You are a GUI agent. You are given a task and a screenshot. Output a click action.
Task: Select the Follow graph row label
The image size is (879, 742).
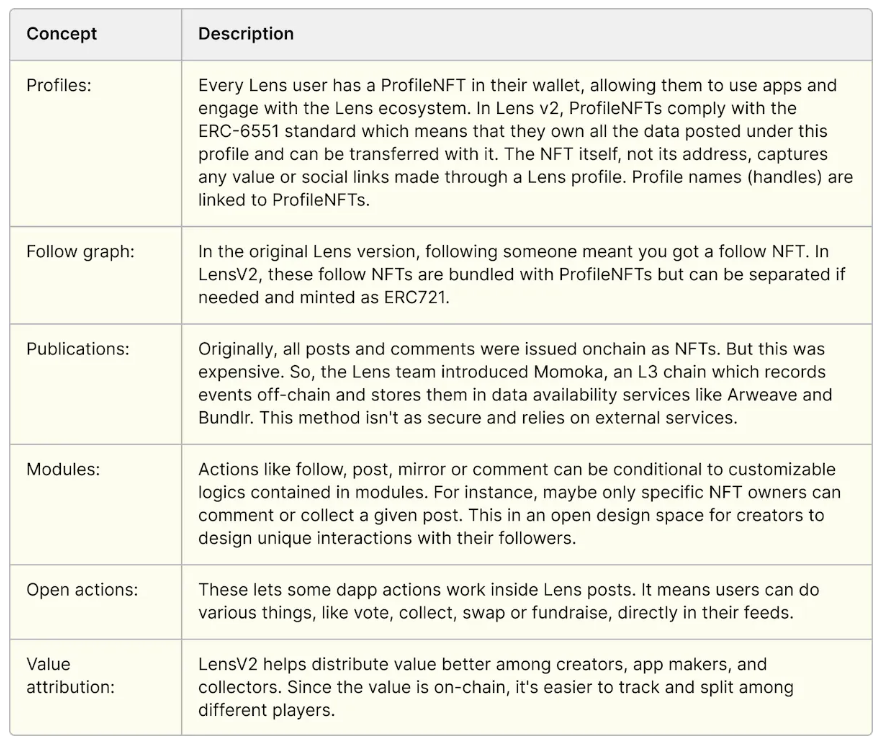point(80,252)
